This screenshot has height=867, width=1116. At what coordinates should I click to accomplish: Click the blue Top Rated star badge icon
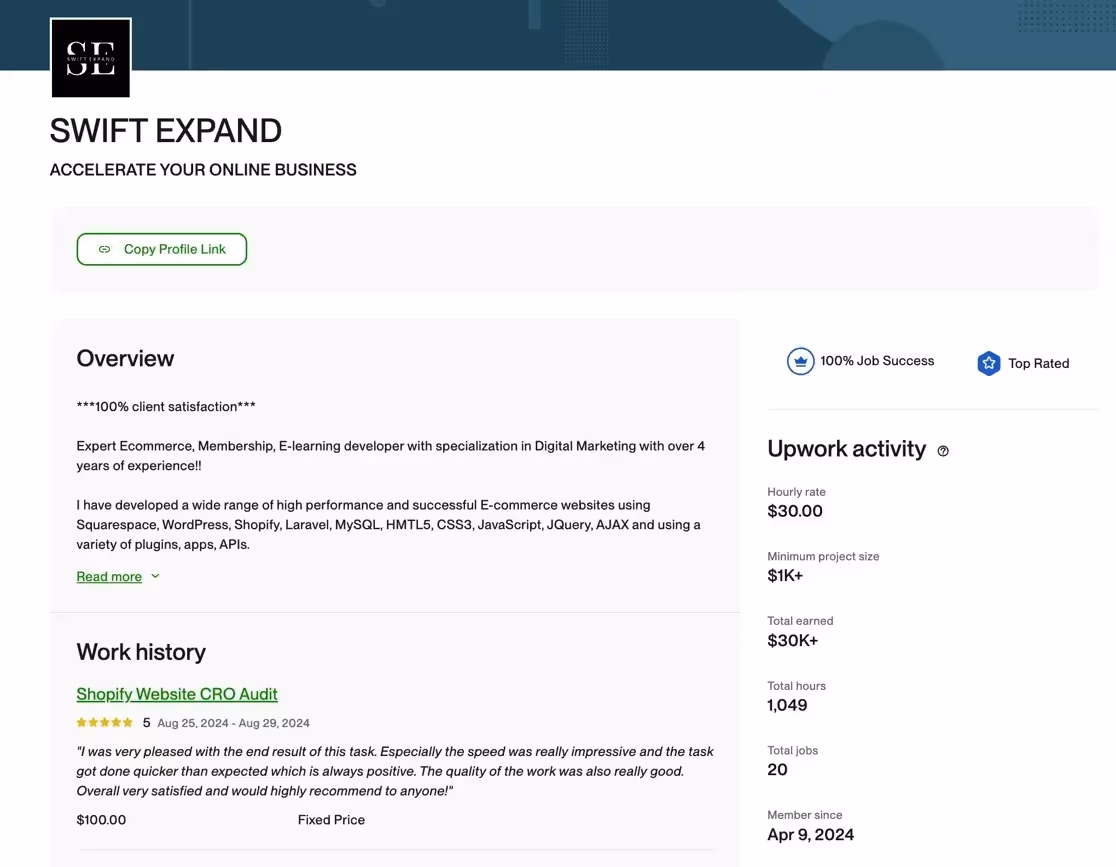989,363
